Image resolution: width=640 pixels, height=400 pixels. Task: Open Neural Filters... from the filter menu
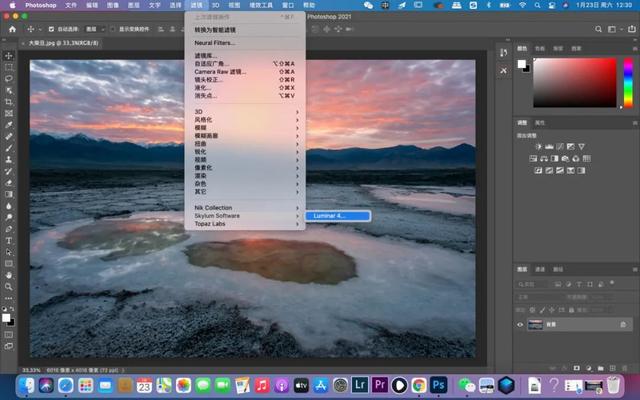pyautogui.click(x=215, y=43)
